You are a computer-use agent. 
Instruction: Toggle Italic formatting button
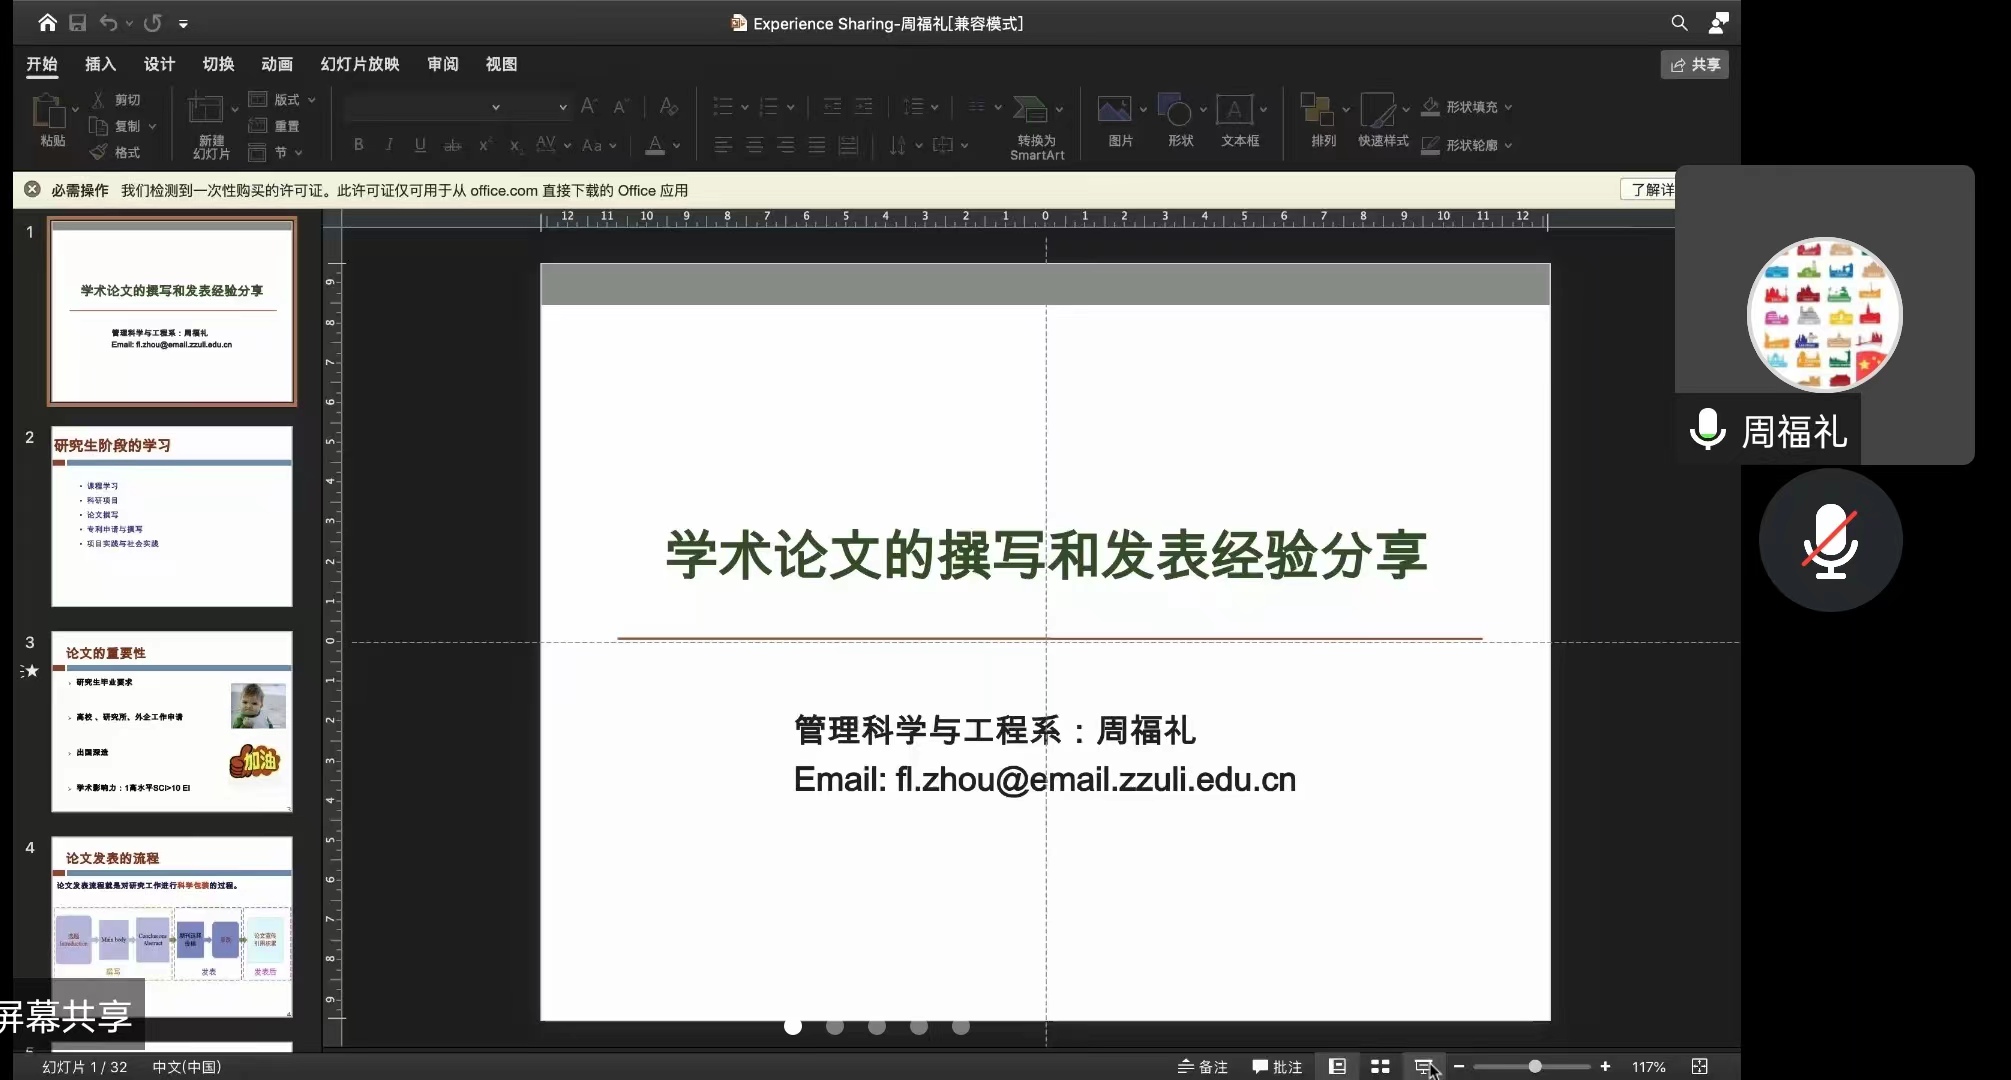tap(389, 145)
